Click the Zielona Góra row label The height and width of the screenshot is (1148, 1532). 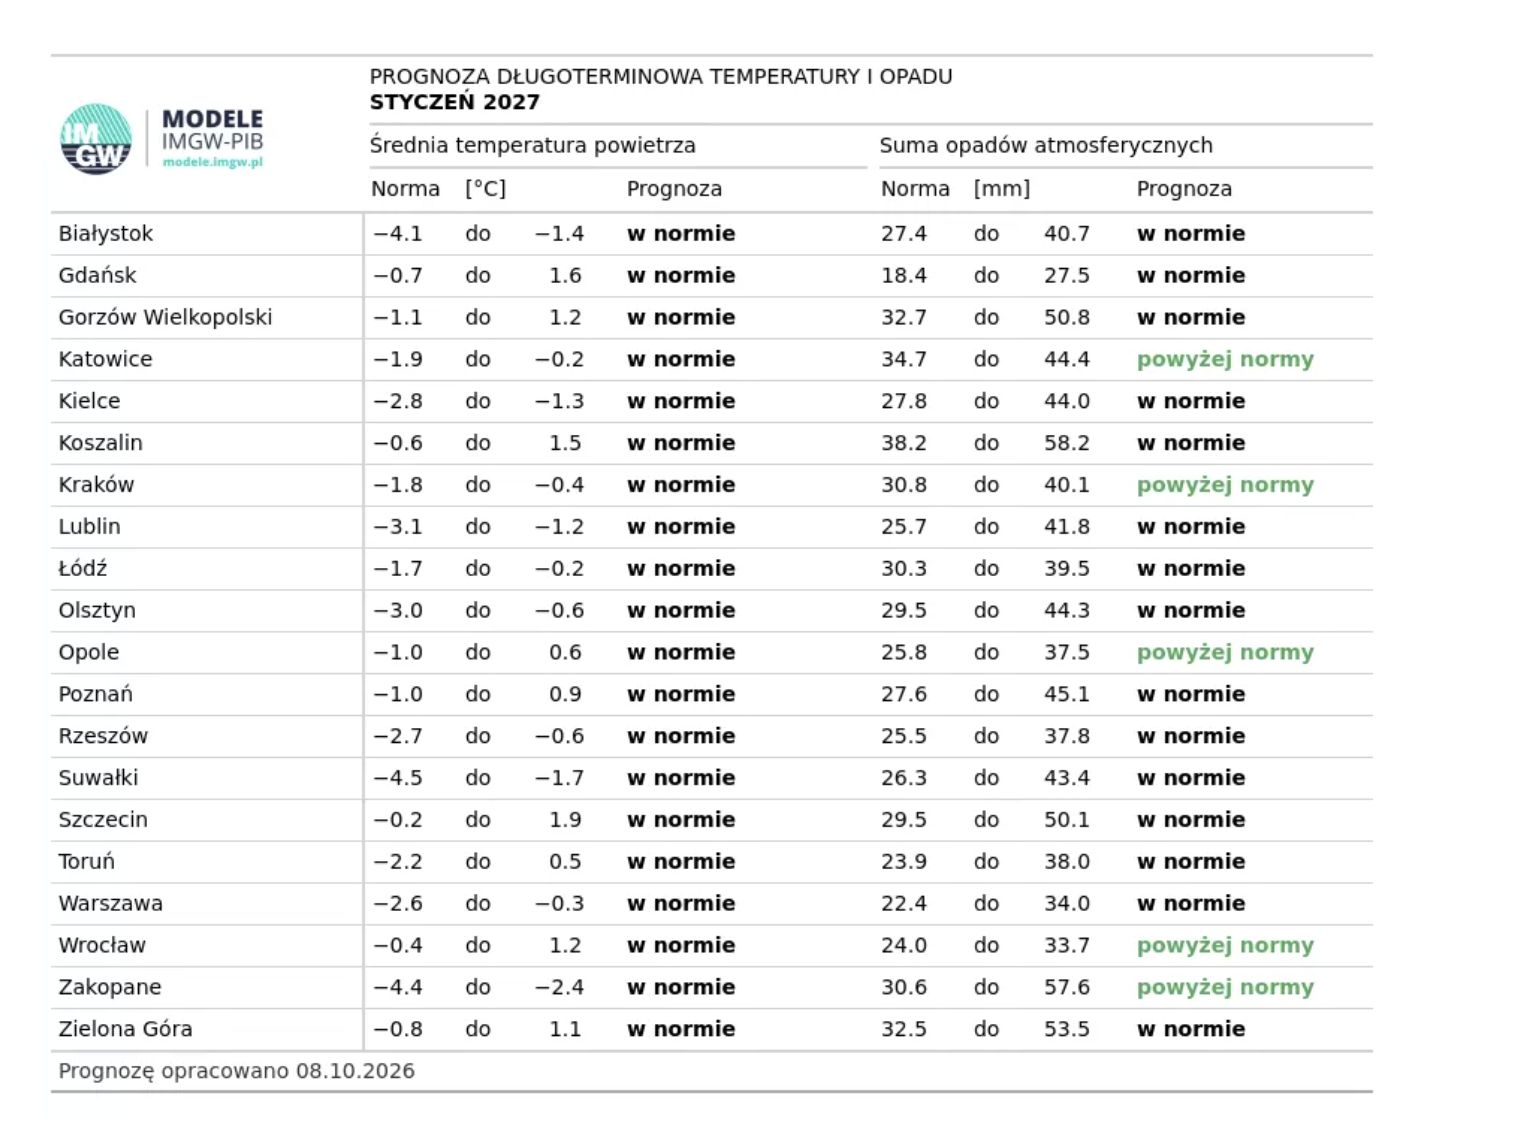click(125, 1029)
